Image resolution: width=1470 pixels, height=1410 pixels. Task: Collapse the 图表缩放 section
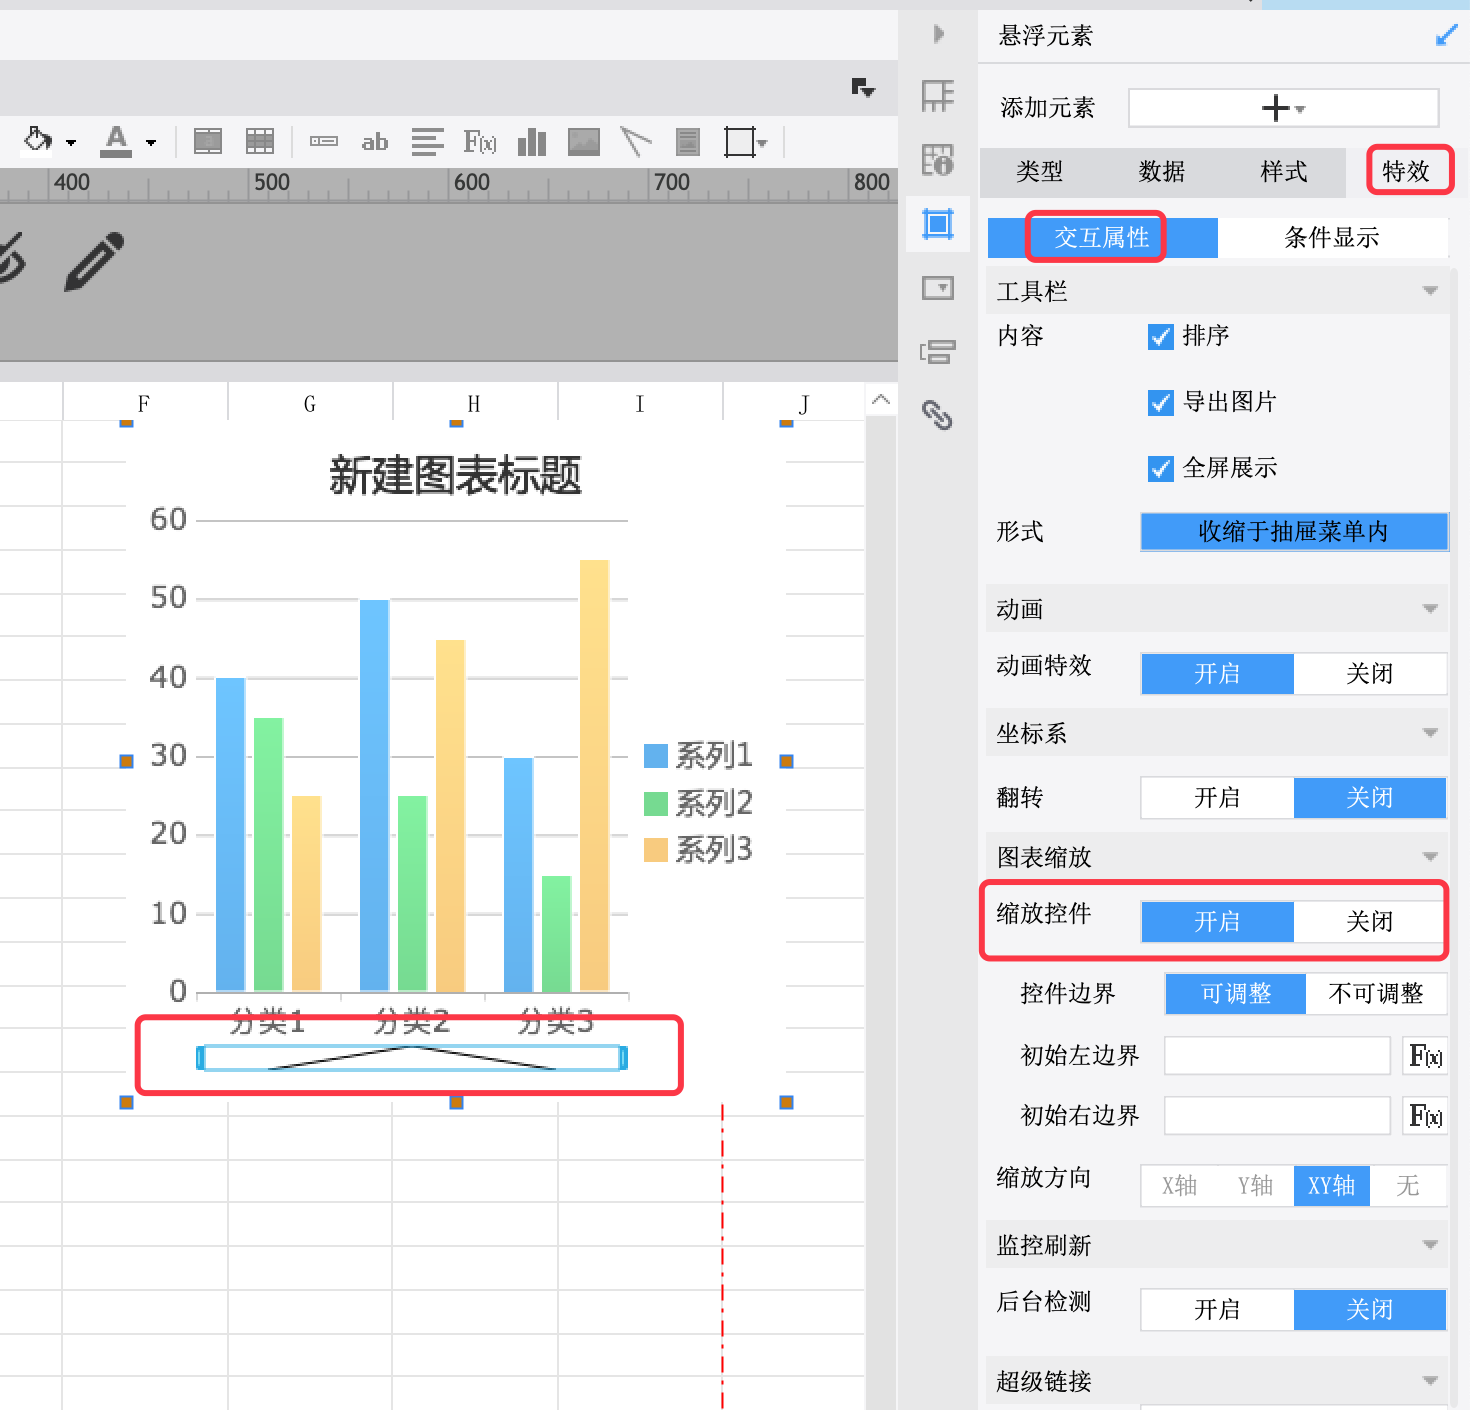[1430, 857]
